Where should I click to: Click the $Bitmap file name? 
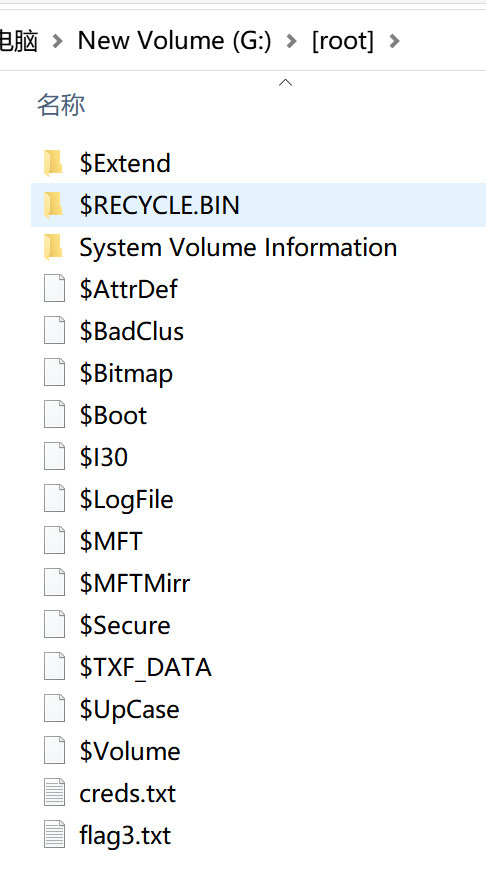pos(126,373)
